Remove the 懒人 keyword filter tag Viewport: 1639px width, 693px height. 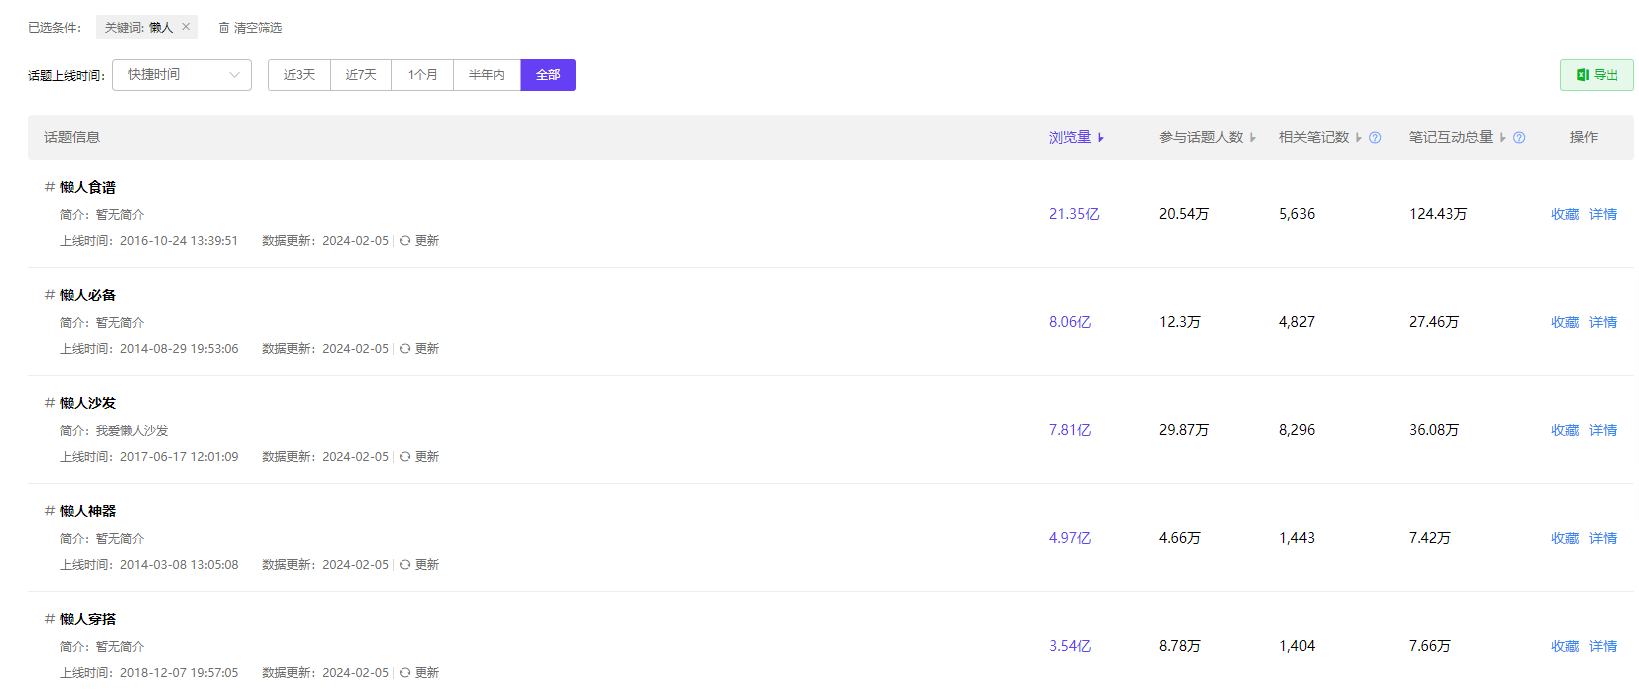[186, 27]
